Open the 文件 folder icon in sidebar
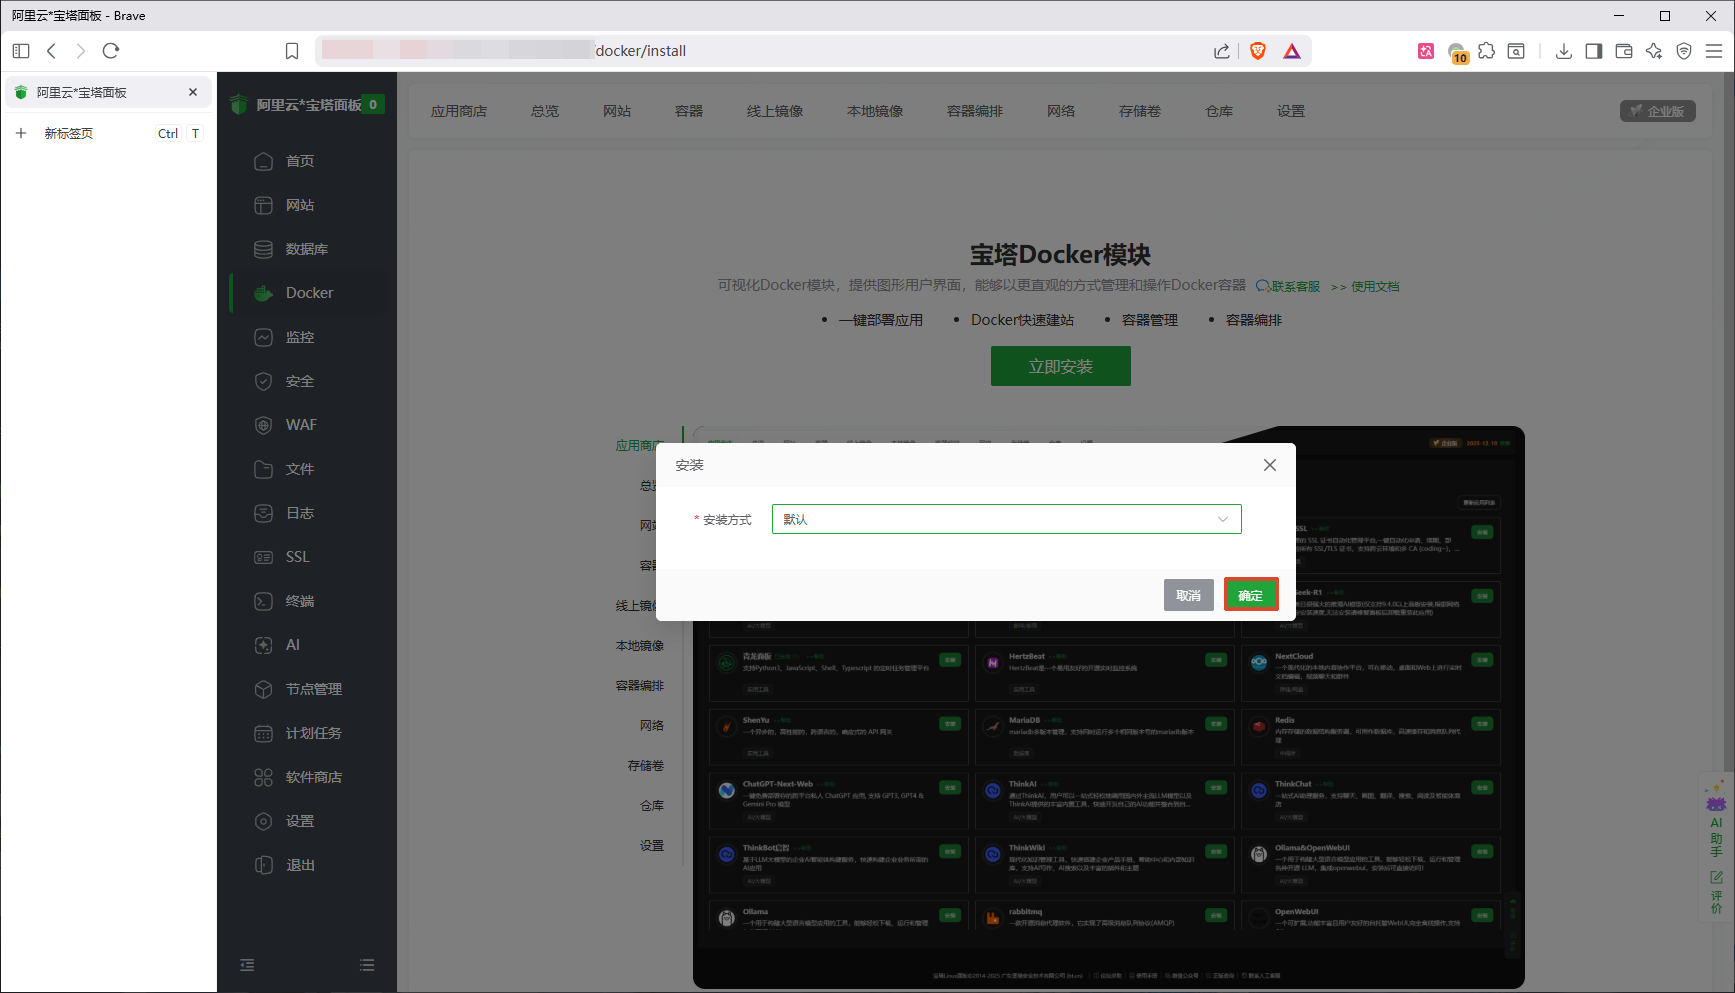This screenshot has height=993, width=1735. click(x=263, y=469)
